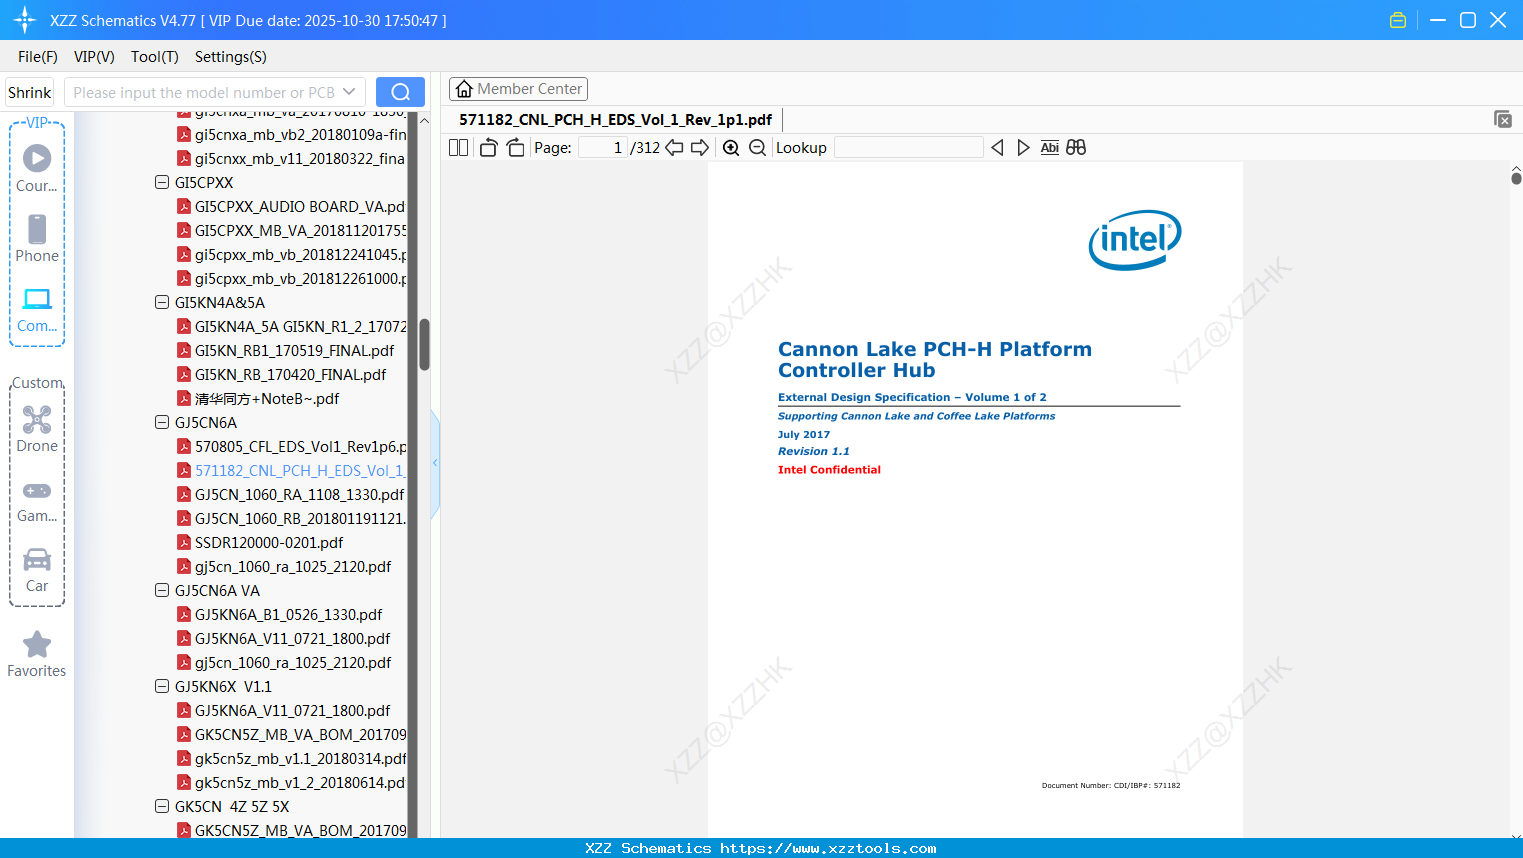The height and width of the screenshot is (858, 1523).
Task: Select the 571182_CNL_PCH_H_EDS_Vol_1_Rev_1p1.pdf tab
Action: [615, 120]
